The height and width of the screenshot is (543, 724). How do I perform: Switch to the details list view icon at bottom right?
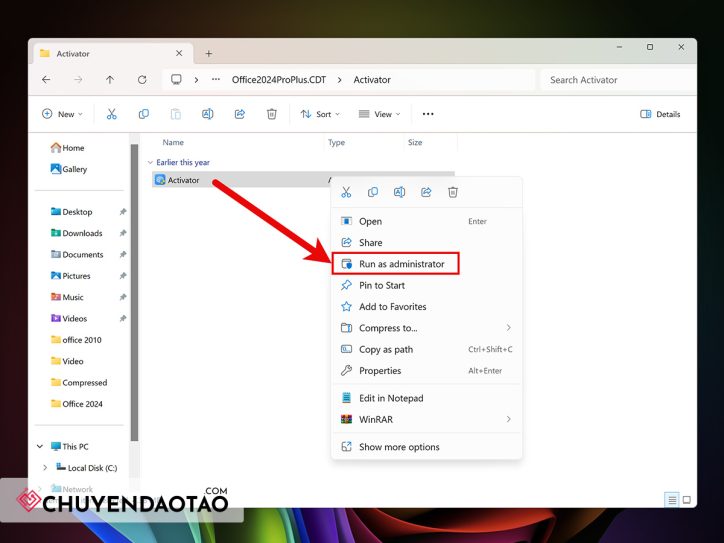[x=672, y=500]
